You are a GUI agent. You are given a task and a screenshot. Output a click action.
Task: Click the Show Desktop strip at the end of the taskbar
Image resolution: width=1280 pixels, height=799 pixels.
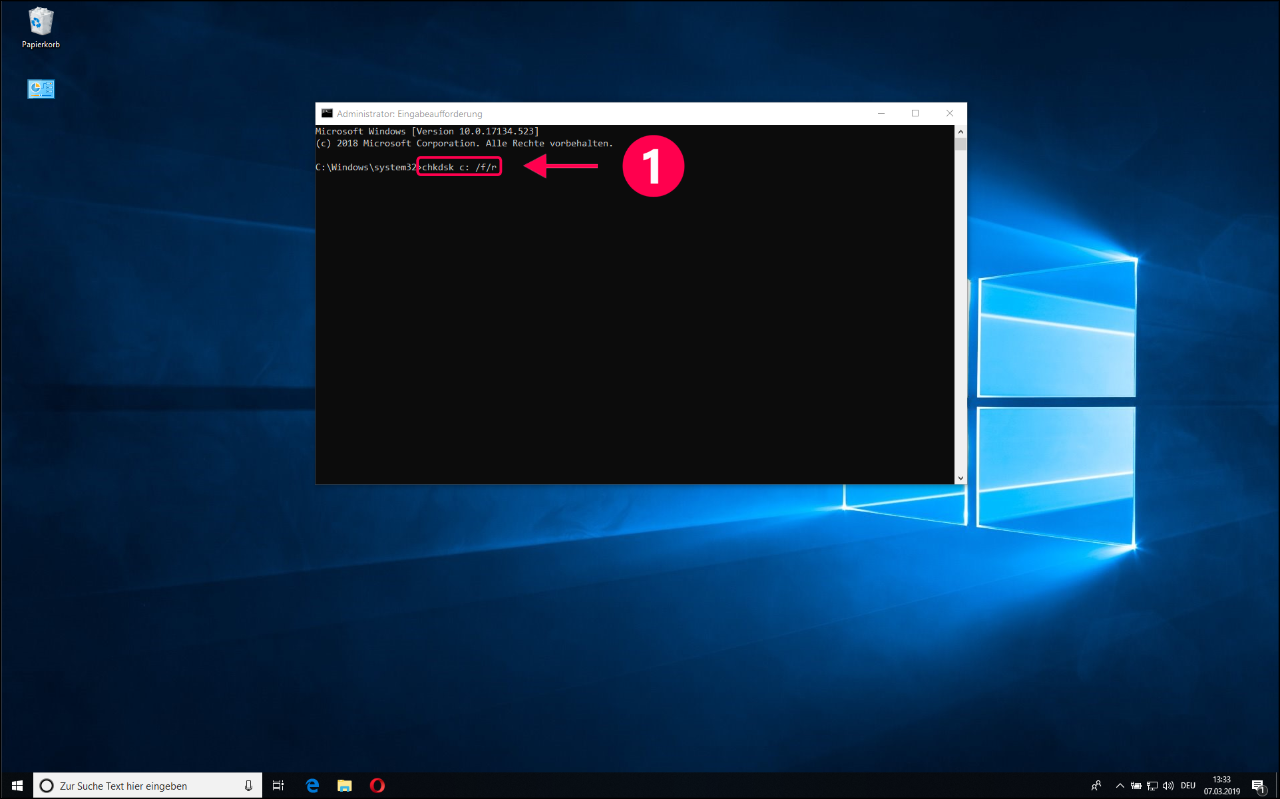coord(1277,786)
